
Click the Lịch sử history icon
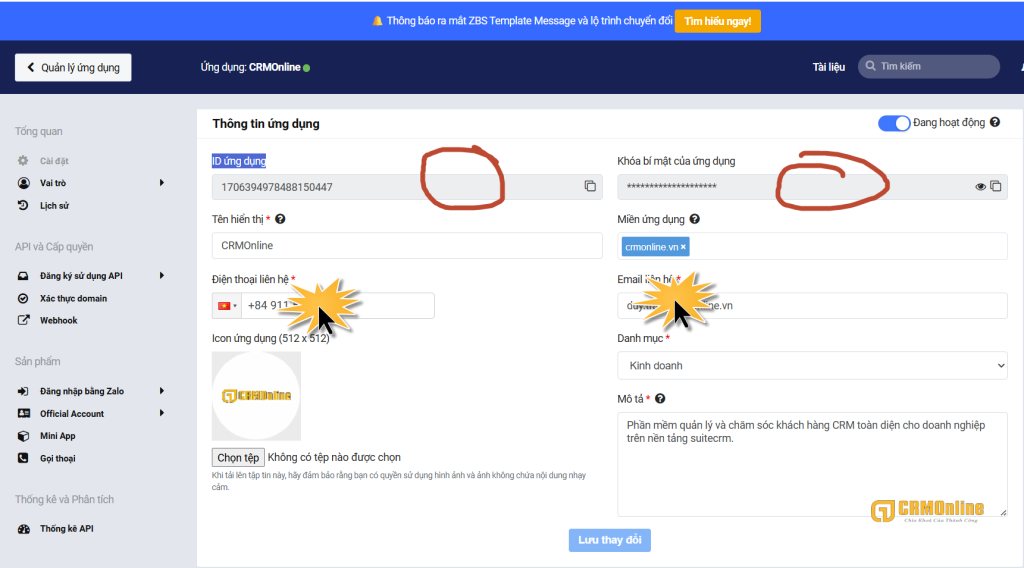click(x=23, y=205)
